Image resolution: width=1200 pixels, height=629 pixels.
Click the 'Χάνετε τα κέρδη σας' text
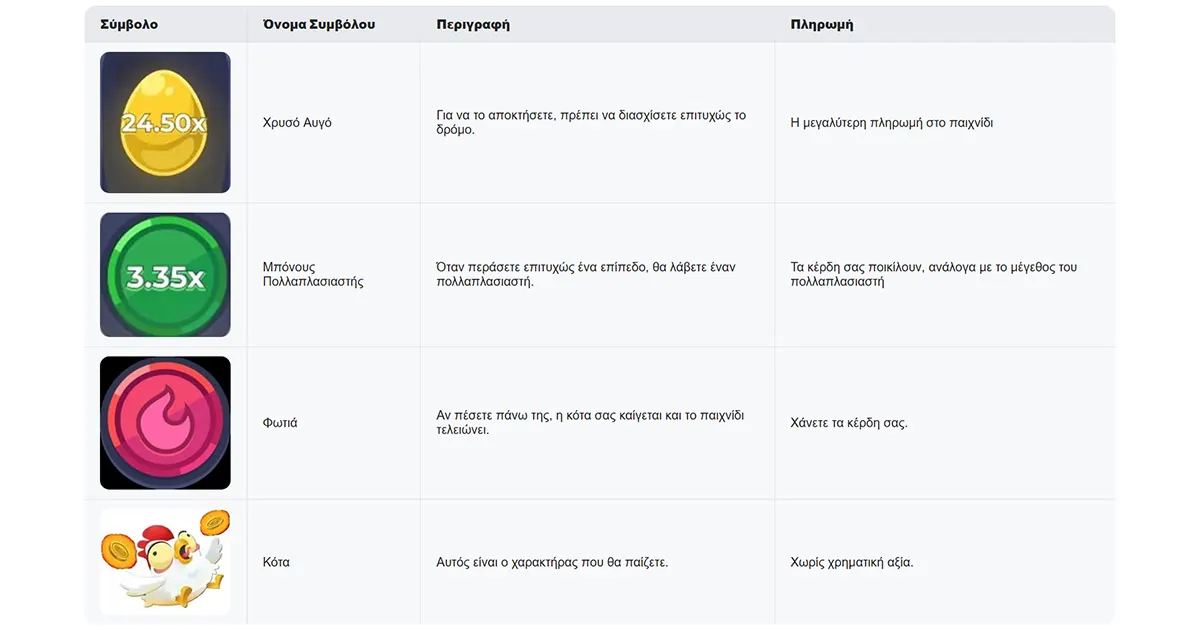pyautogui.click(x=849, y=423)
